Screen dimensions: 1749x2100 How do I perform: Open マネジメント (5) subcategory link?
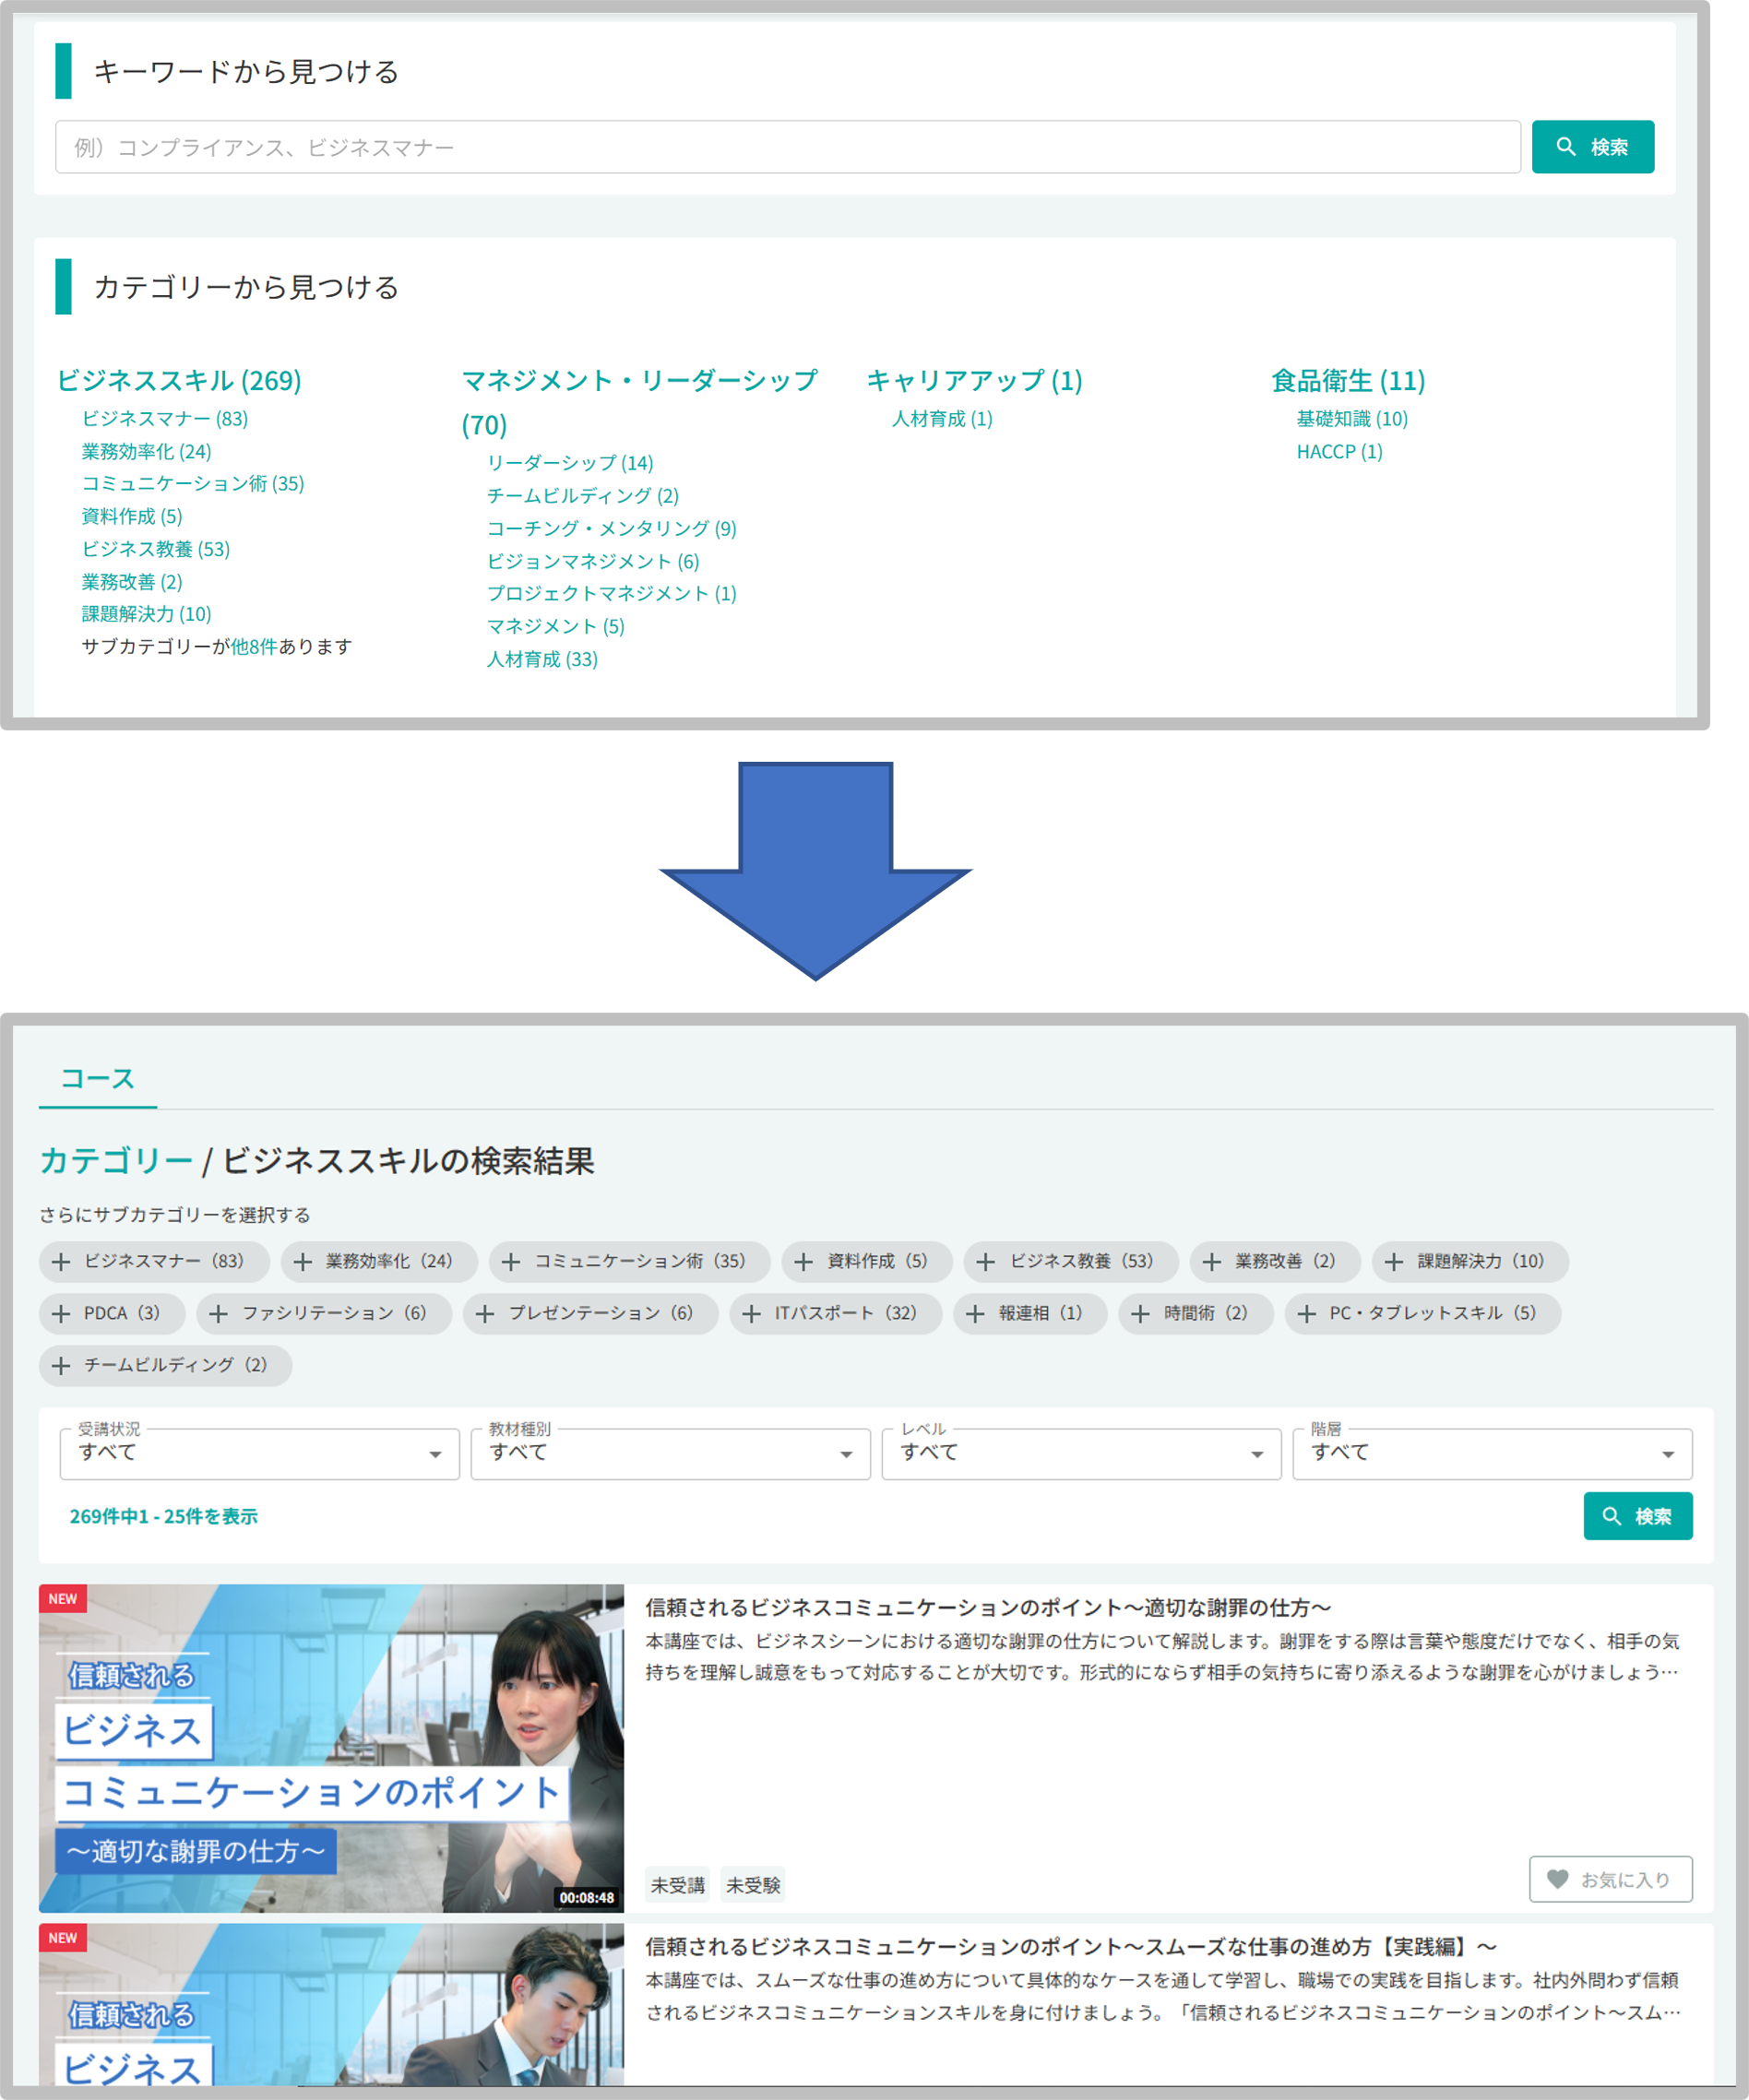coord(556,627)
